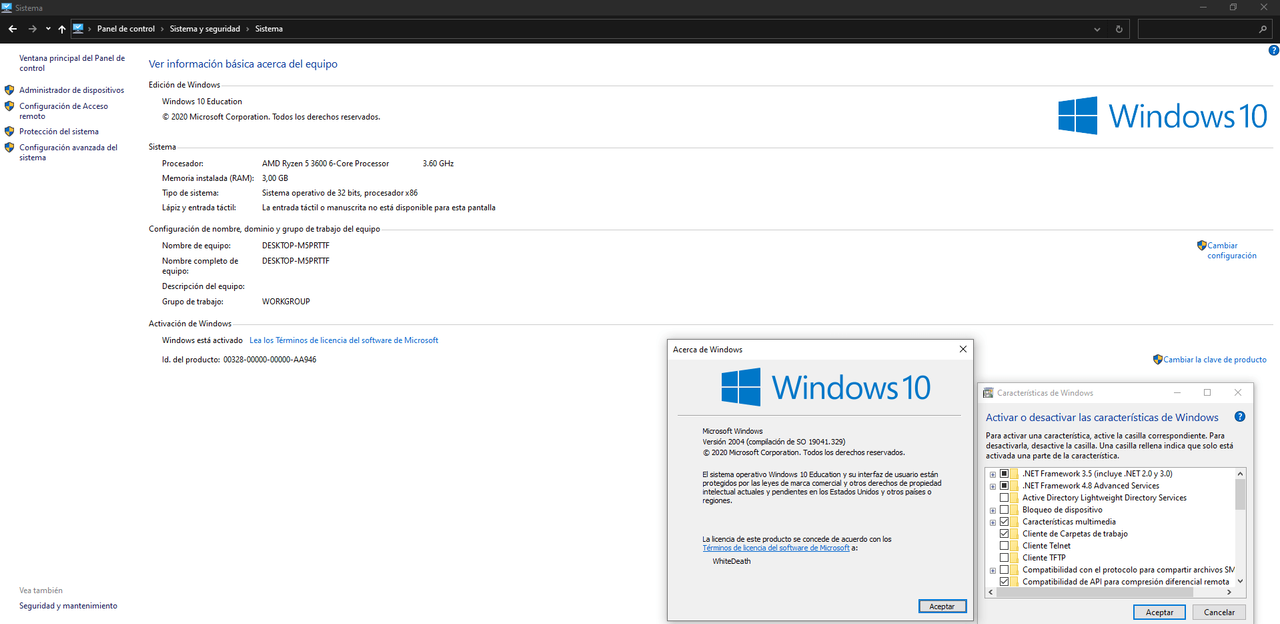Click folder icon of Cliente Telnet

point(1015,546)
